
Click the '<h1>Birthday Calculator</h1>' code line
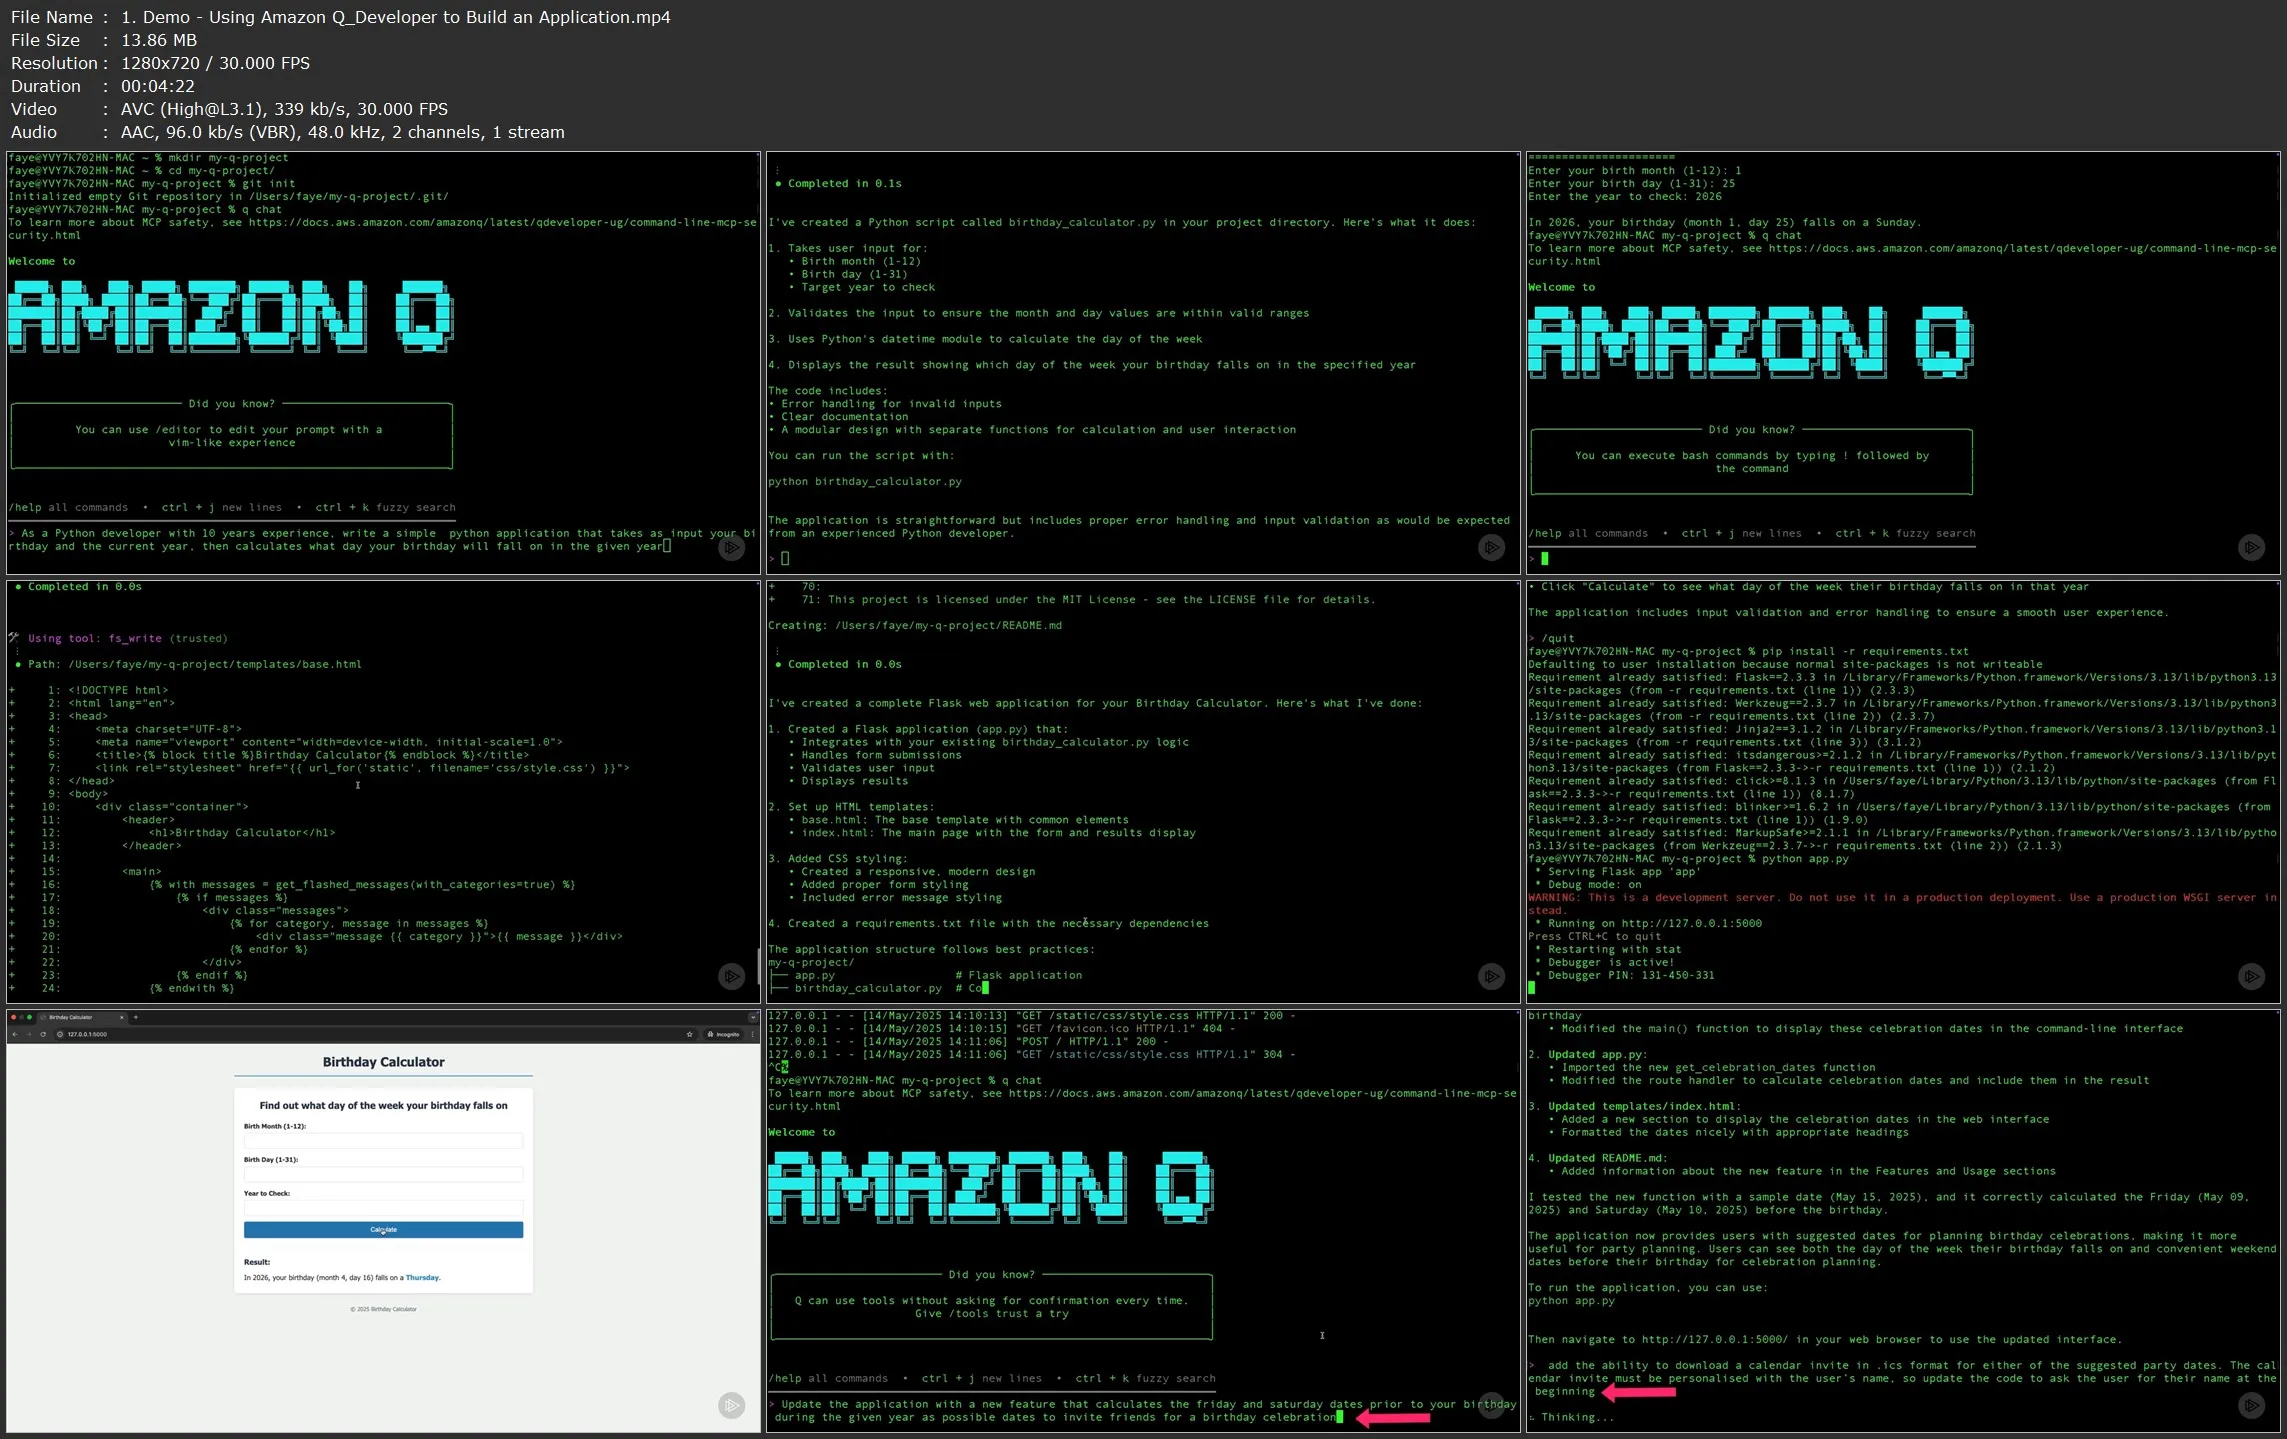tap(242, 833)
